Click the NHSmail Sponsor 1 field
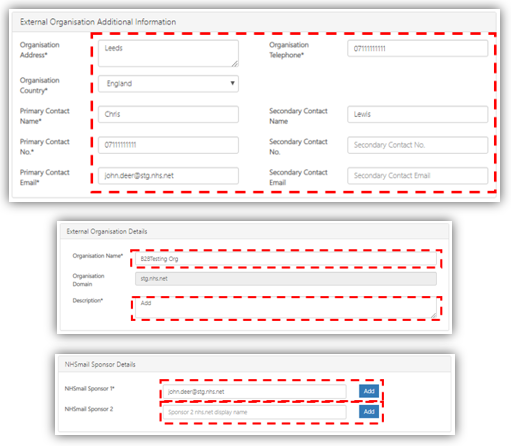 [x=255, y=391]
